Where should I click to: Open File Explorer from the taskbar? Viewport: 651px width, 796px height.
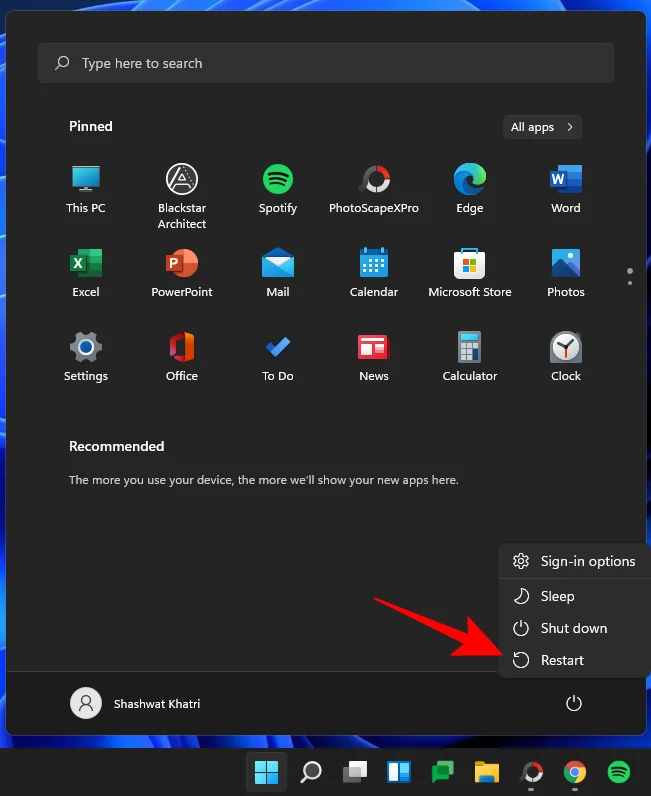tap(487, 772)
